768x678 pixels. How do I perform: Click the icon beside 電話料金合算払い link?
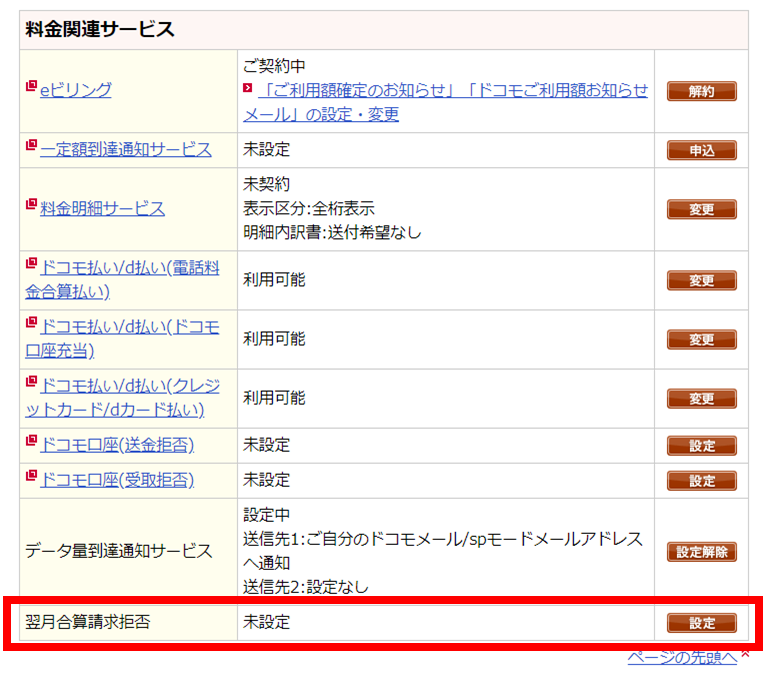click(x=31, y=263)
